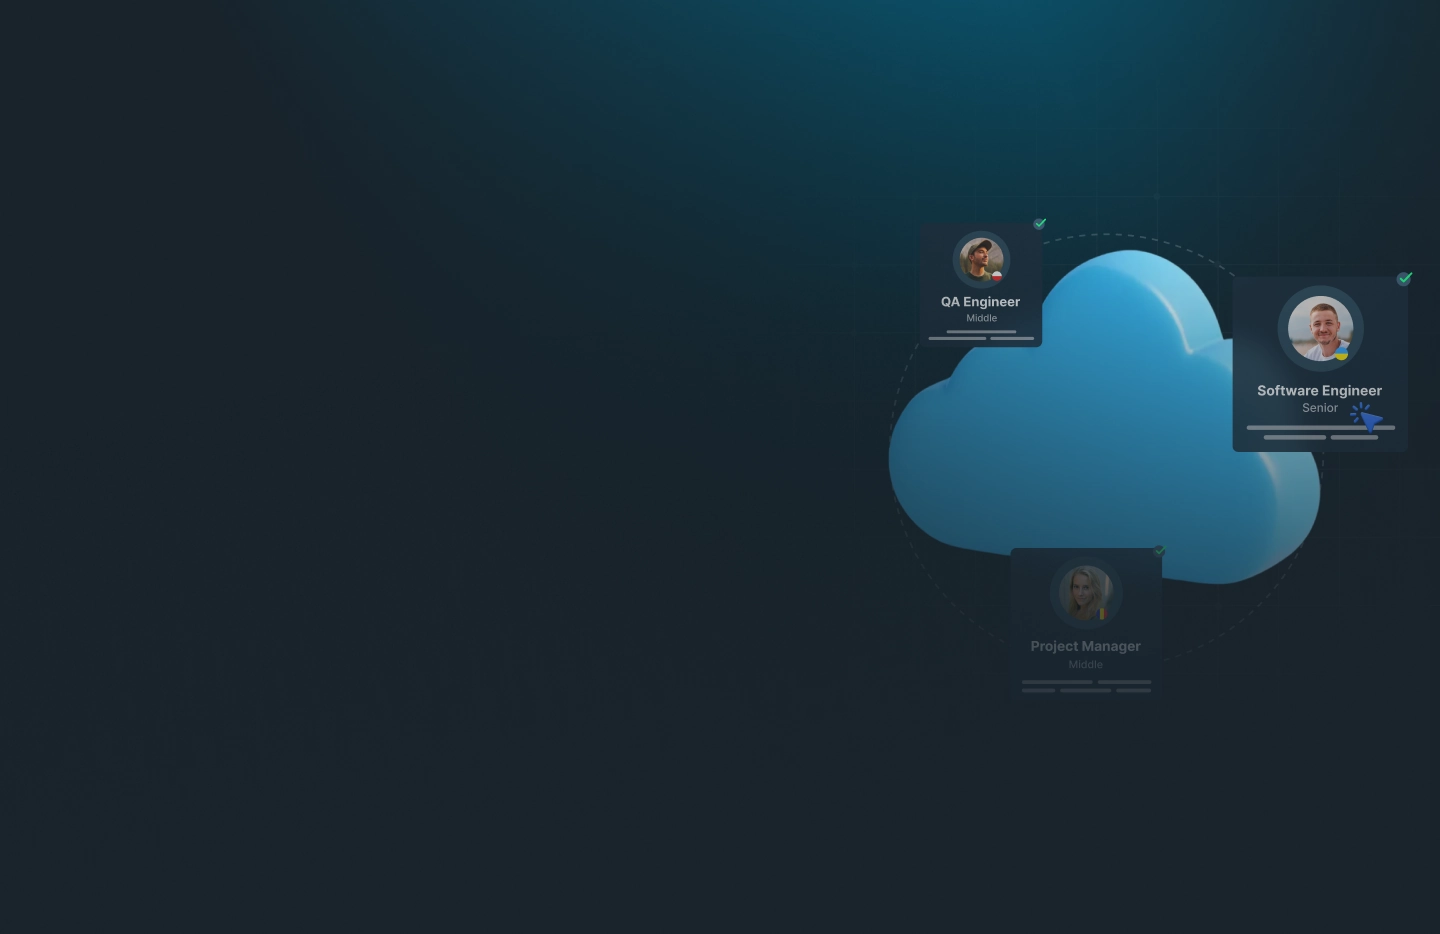1440x934 pixels.
Task: Click the Ukrainian flag badge on Software Engineer
Action: pos(1341,353)
